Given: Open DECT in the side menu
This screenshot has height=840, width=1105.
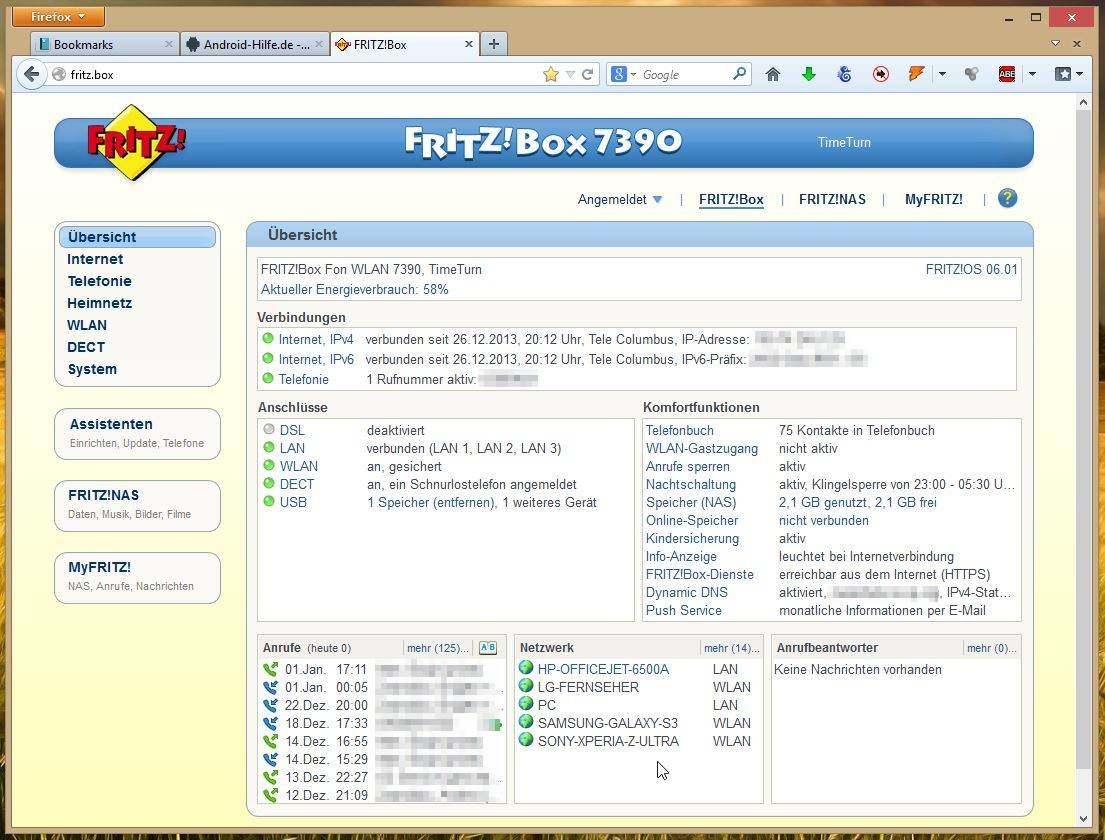Looking at the screenshot, I should [x=86, y=347].
